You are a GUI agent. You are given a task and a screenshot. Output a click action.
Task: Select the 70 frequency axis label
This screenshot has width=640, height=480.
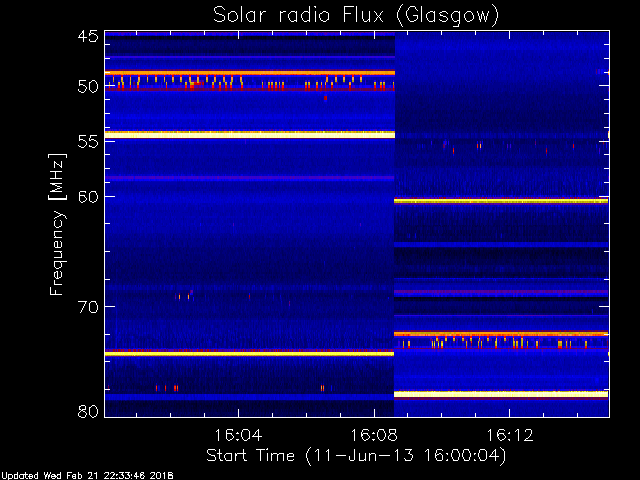(88, 307)
